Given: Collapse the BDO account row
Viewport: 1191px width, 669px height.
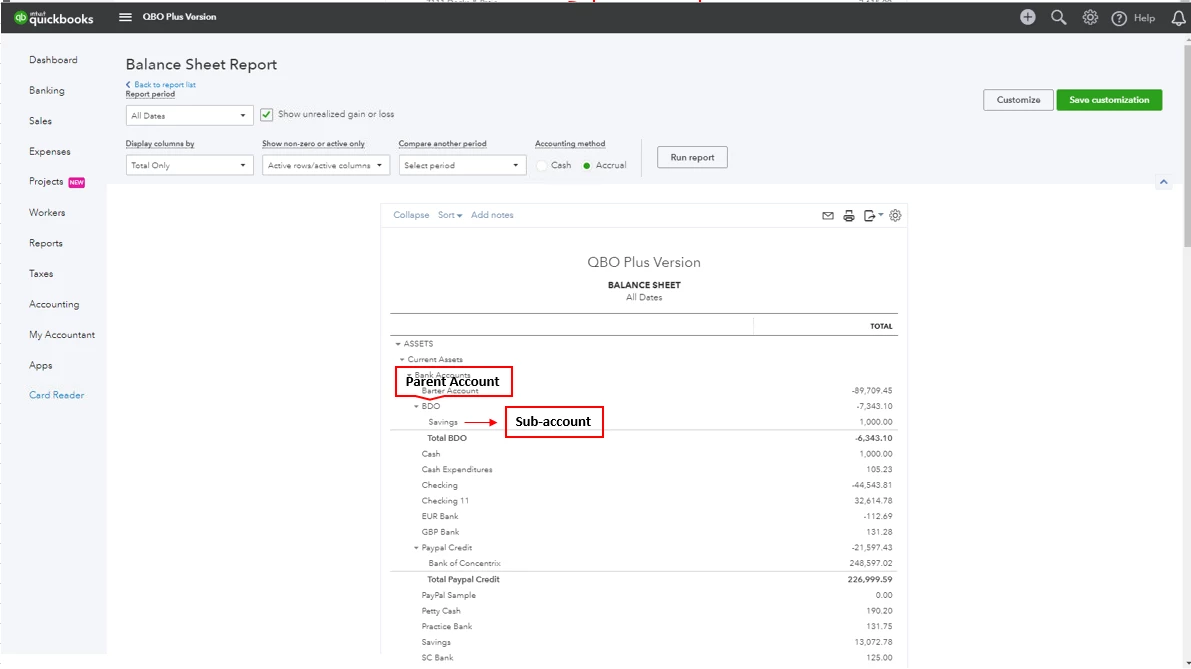Looking at the screenshot, I should click(416, 406).
